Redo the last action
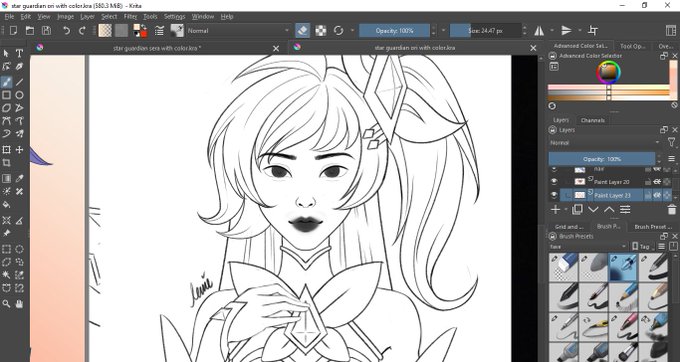 pos(82,30)
